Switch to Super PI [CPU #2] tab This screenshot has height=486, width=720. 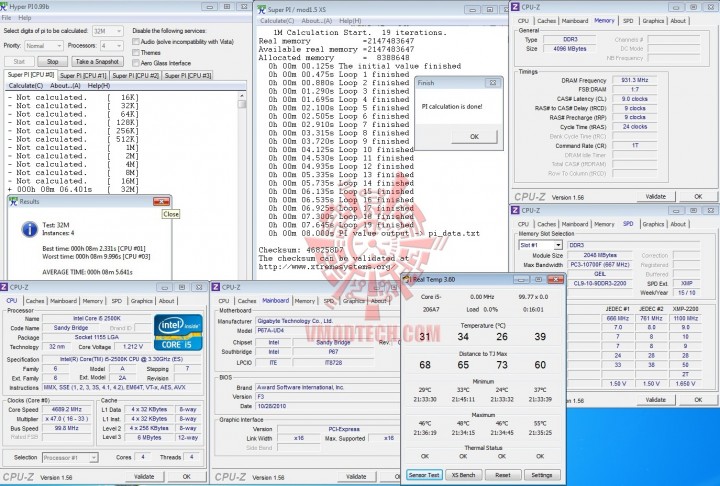tap(135, 76)
